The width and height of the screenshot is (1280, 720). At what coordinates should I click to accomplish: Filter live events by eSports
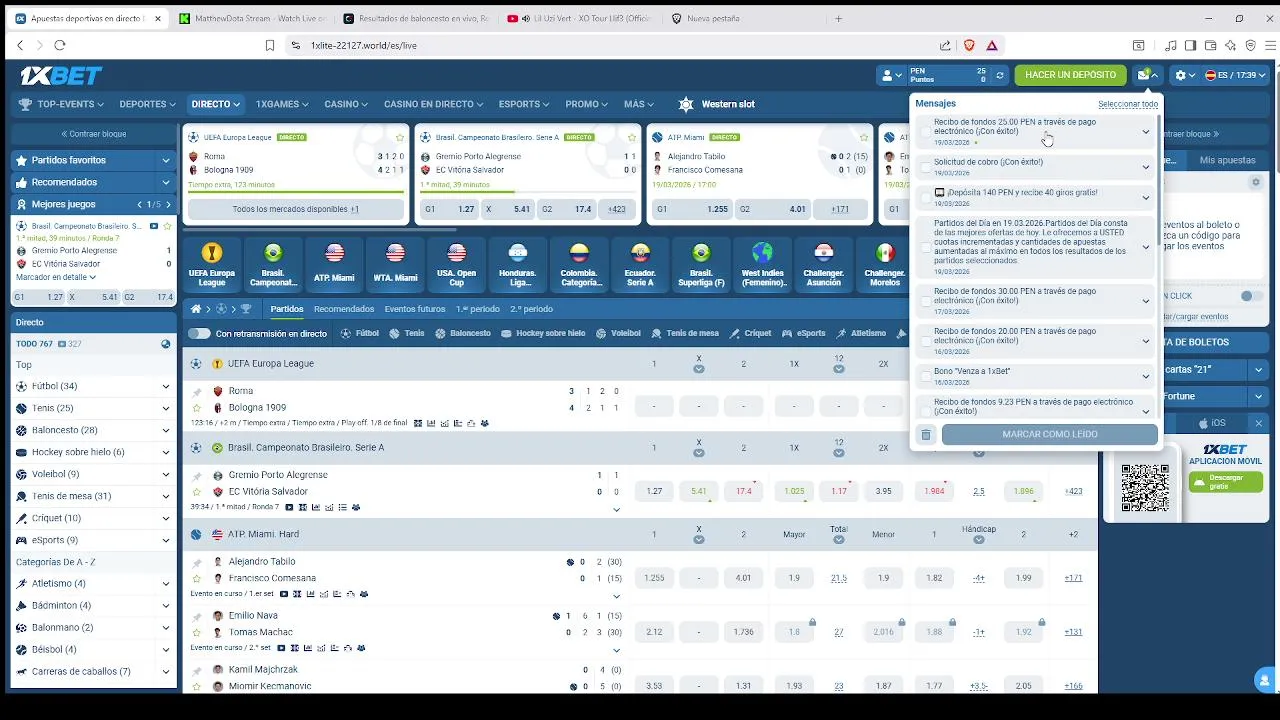click(804, 334)
